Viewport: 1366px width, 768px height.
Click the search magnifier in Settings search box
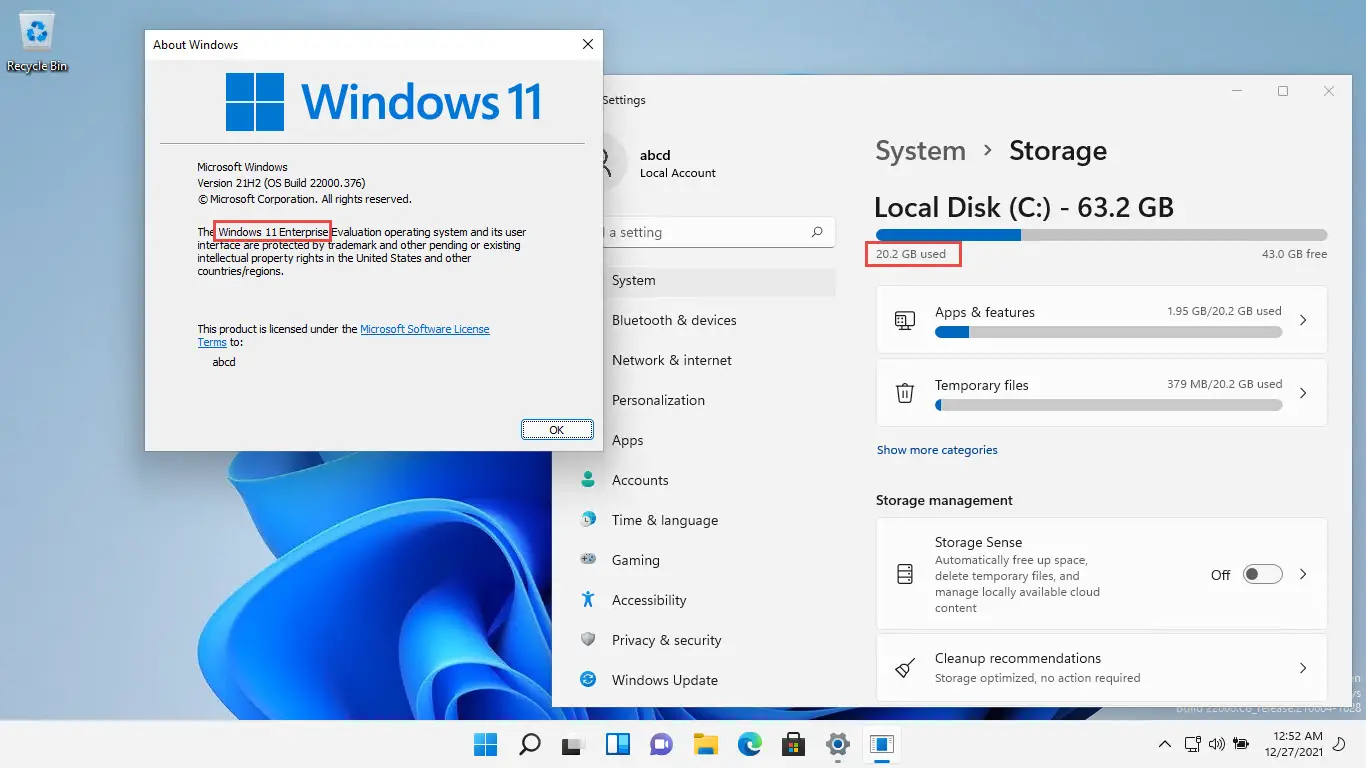(817, 232)
